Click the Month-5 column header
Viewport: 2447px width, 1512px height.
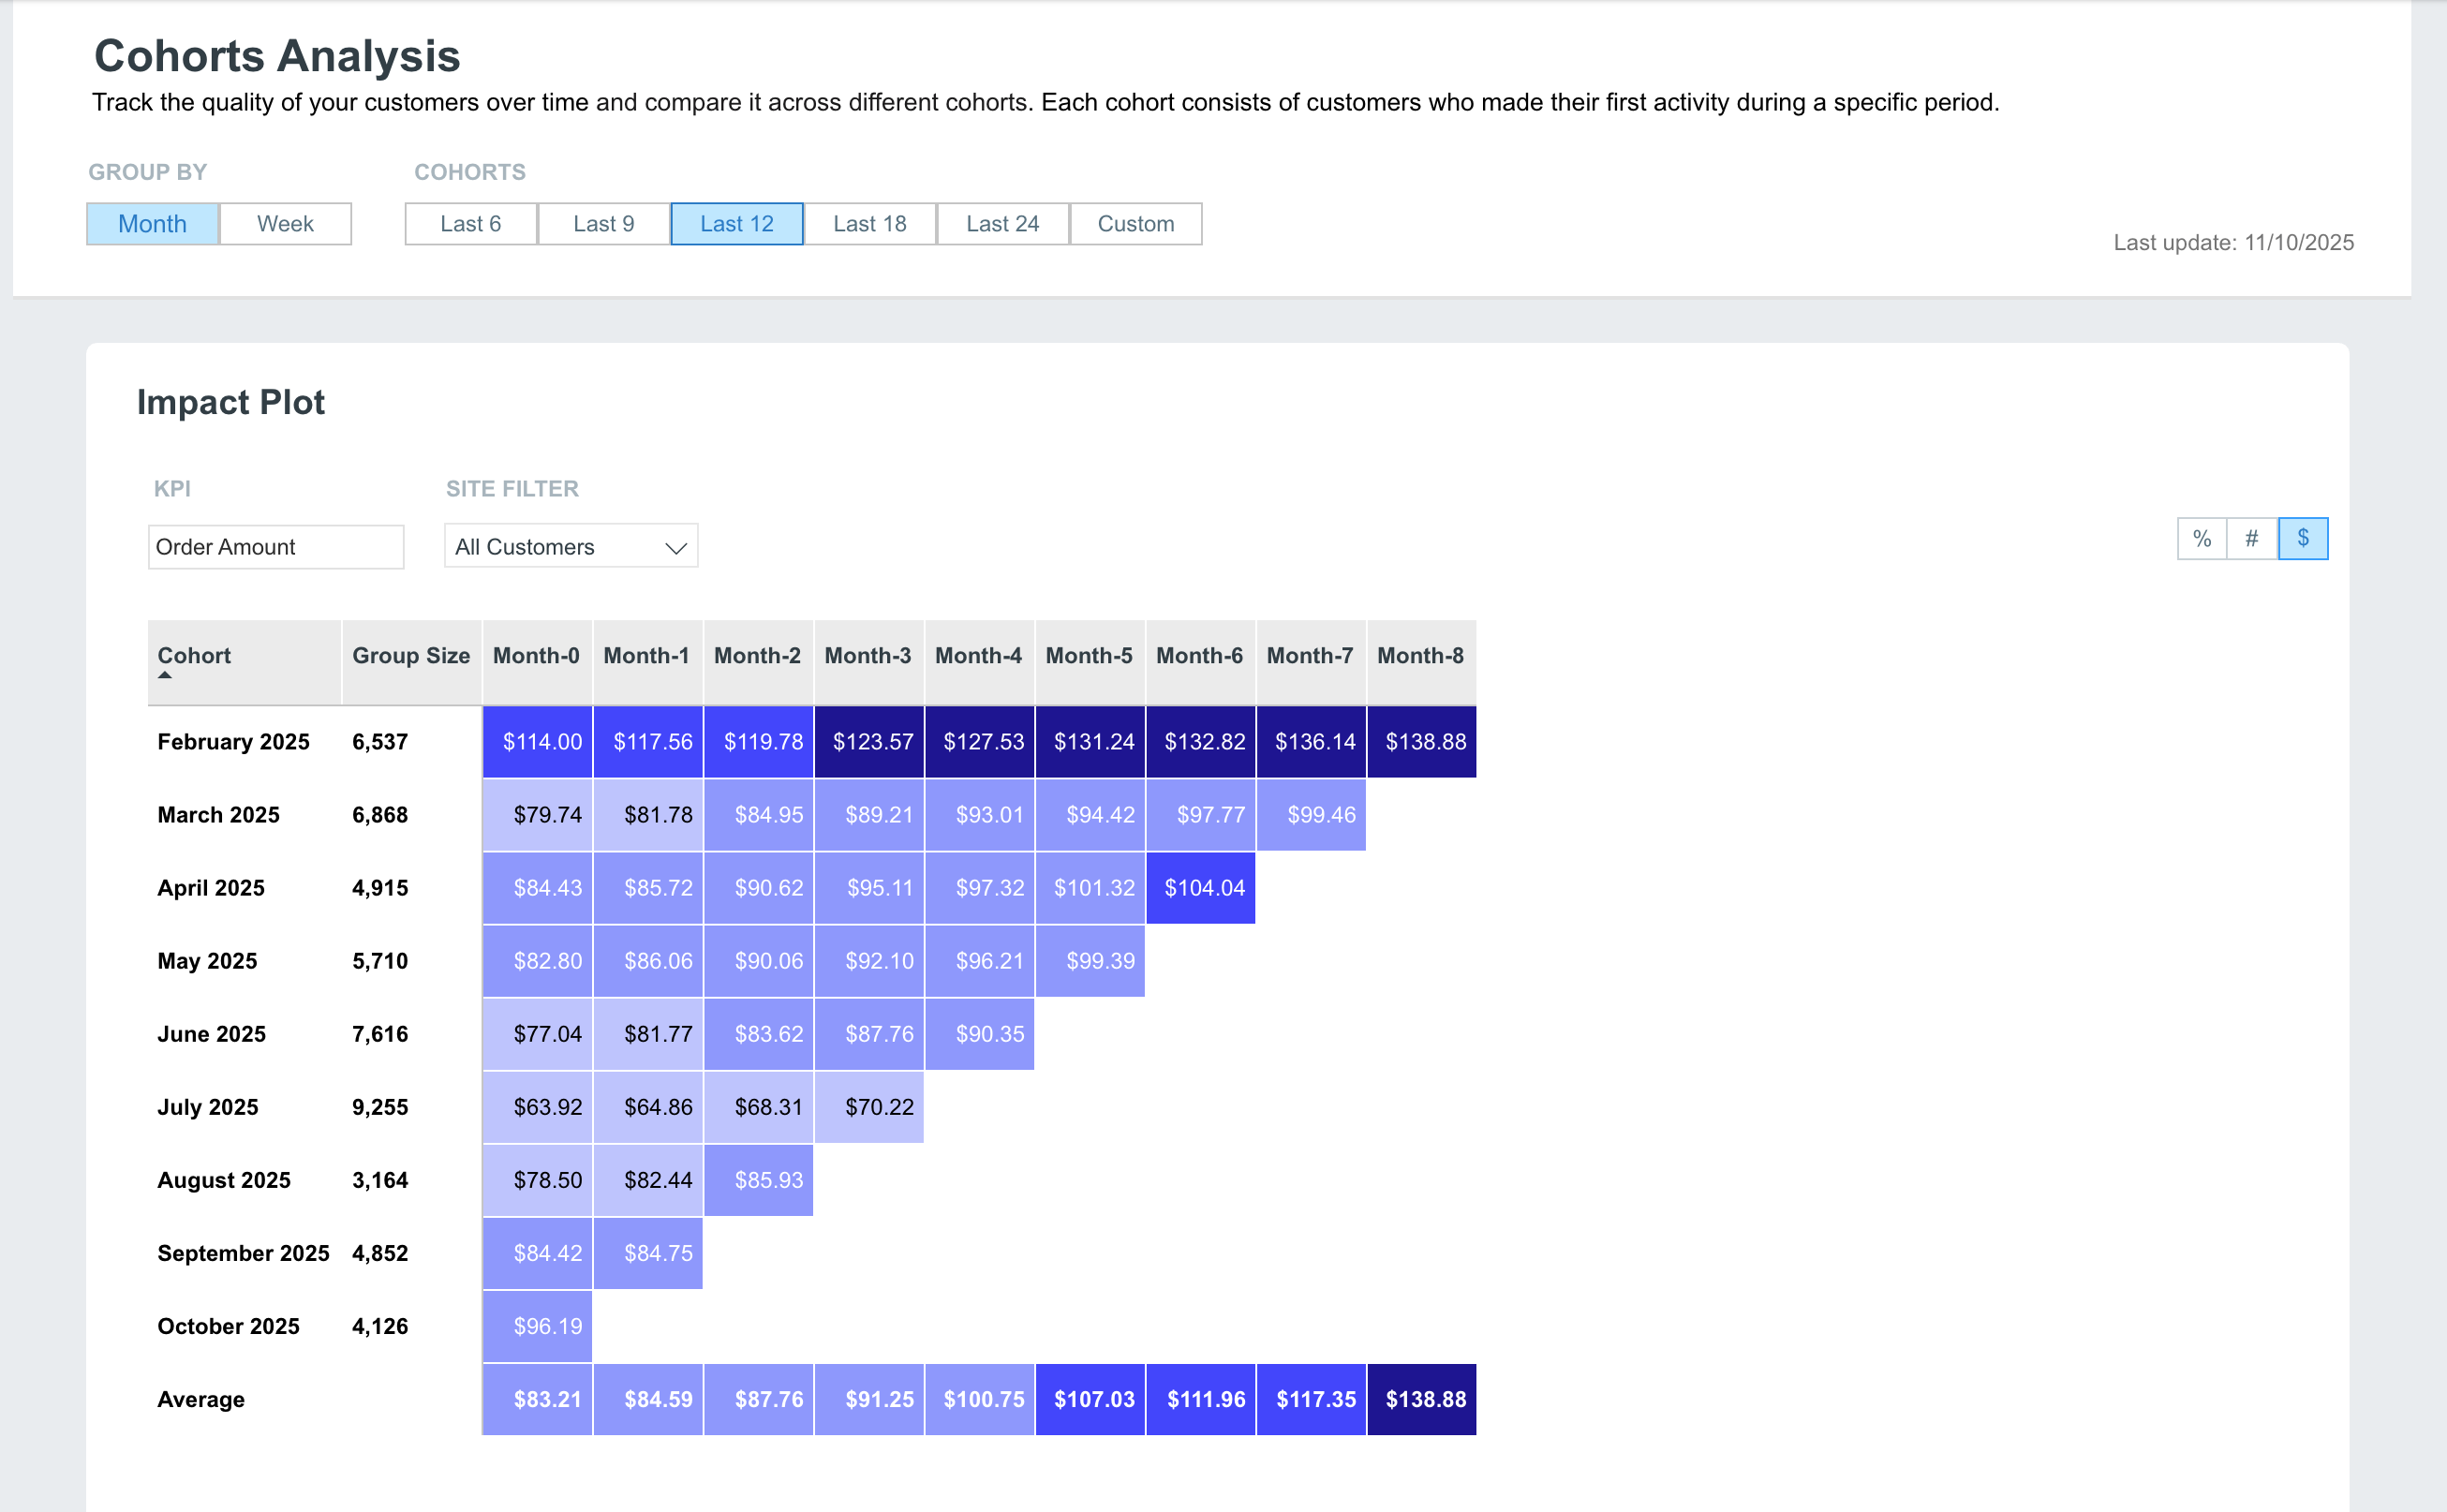(x=1089, y=662)
